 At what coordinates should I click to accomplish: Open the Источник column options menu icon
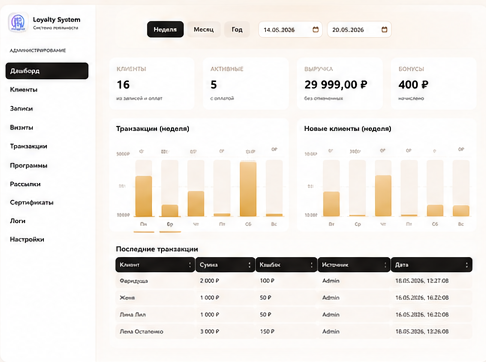pyautogui.click(x=385, y=265)
